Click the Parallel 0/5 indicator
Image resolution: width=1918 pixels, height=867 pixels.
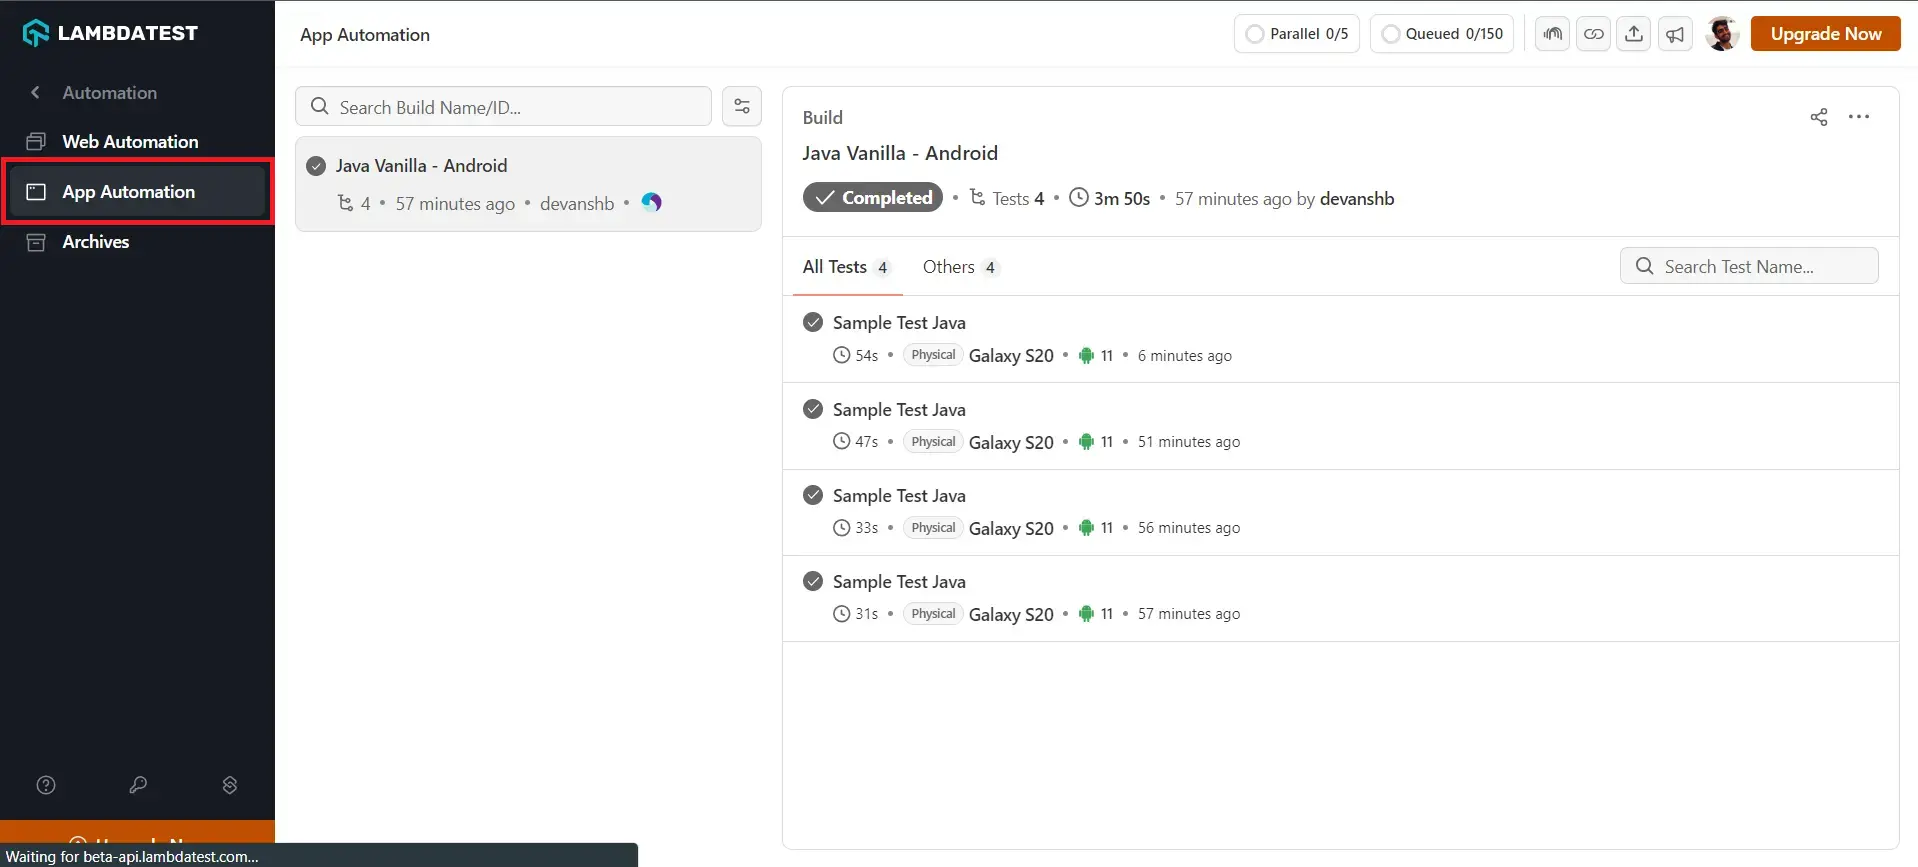1297,34
